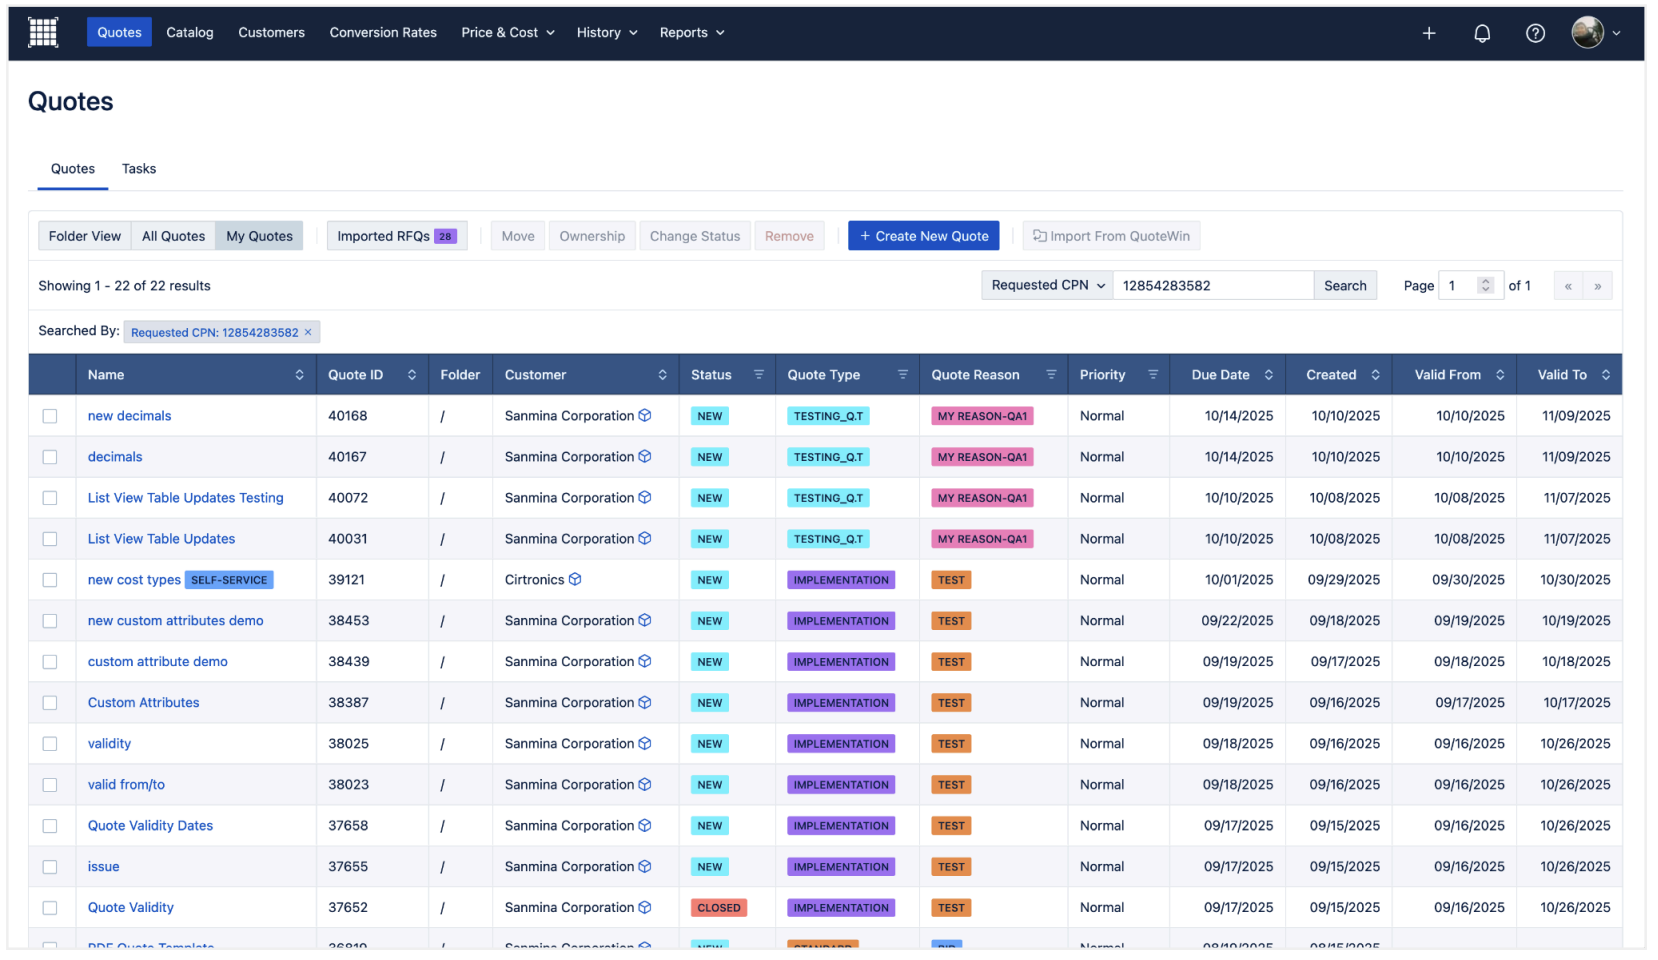Click the Status column filter icon
Screen dimensions: 1658x960
[759, 375]
